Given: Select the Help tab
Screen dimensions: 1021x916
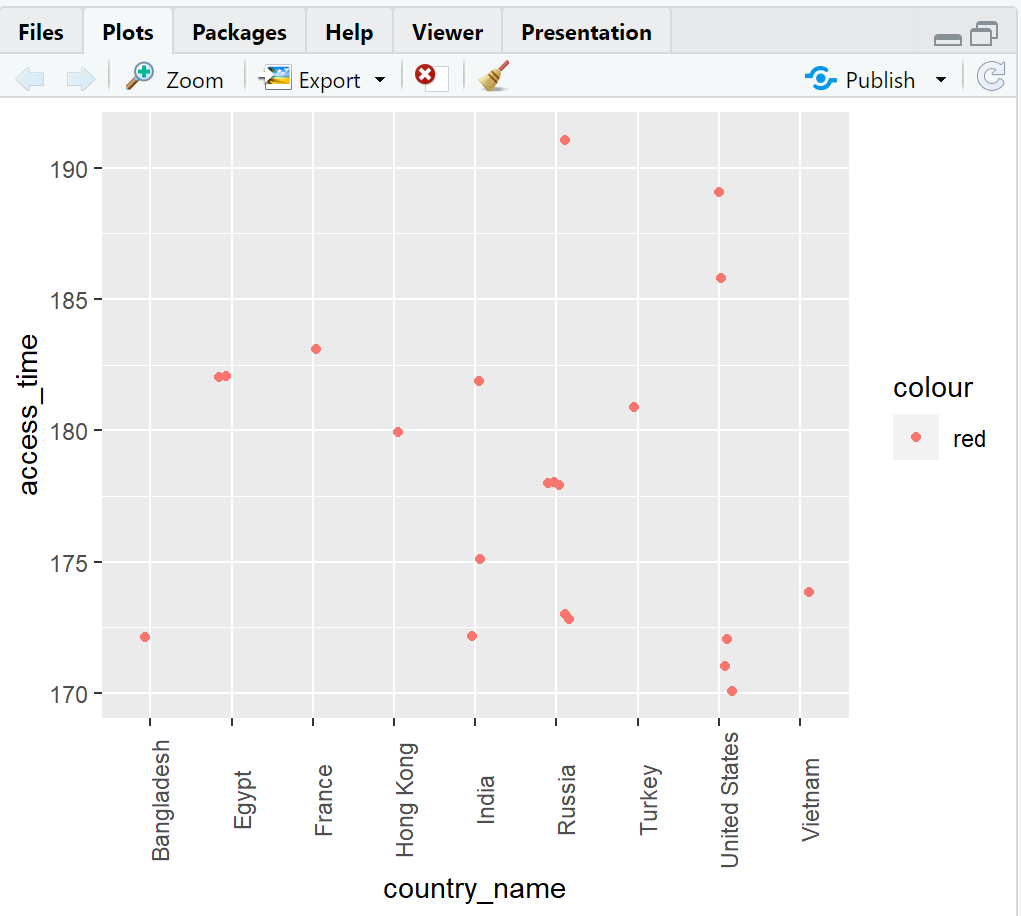Looking at the screenshot, I should 349,32.
